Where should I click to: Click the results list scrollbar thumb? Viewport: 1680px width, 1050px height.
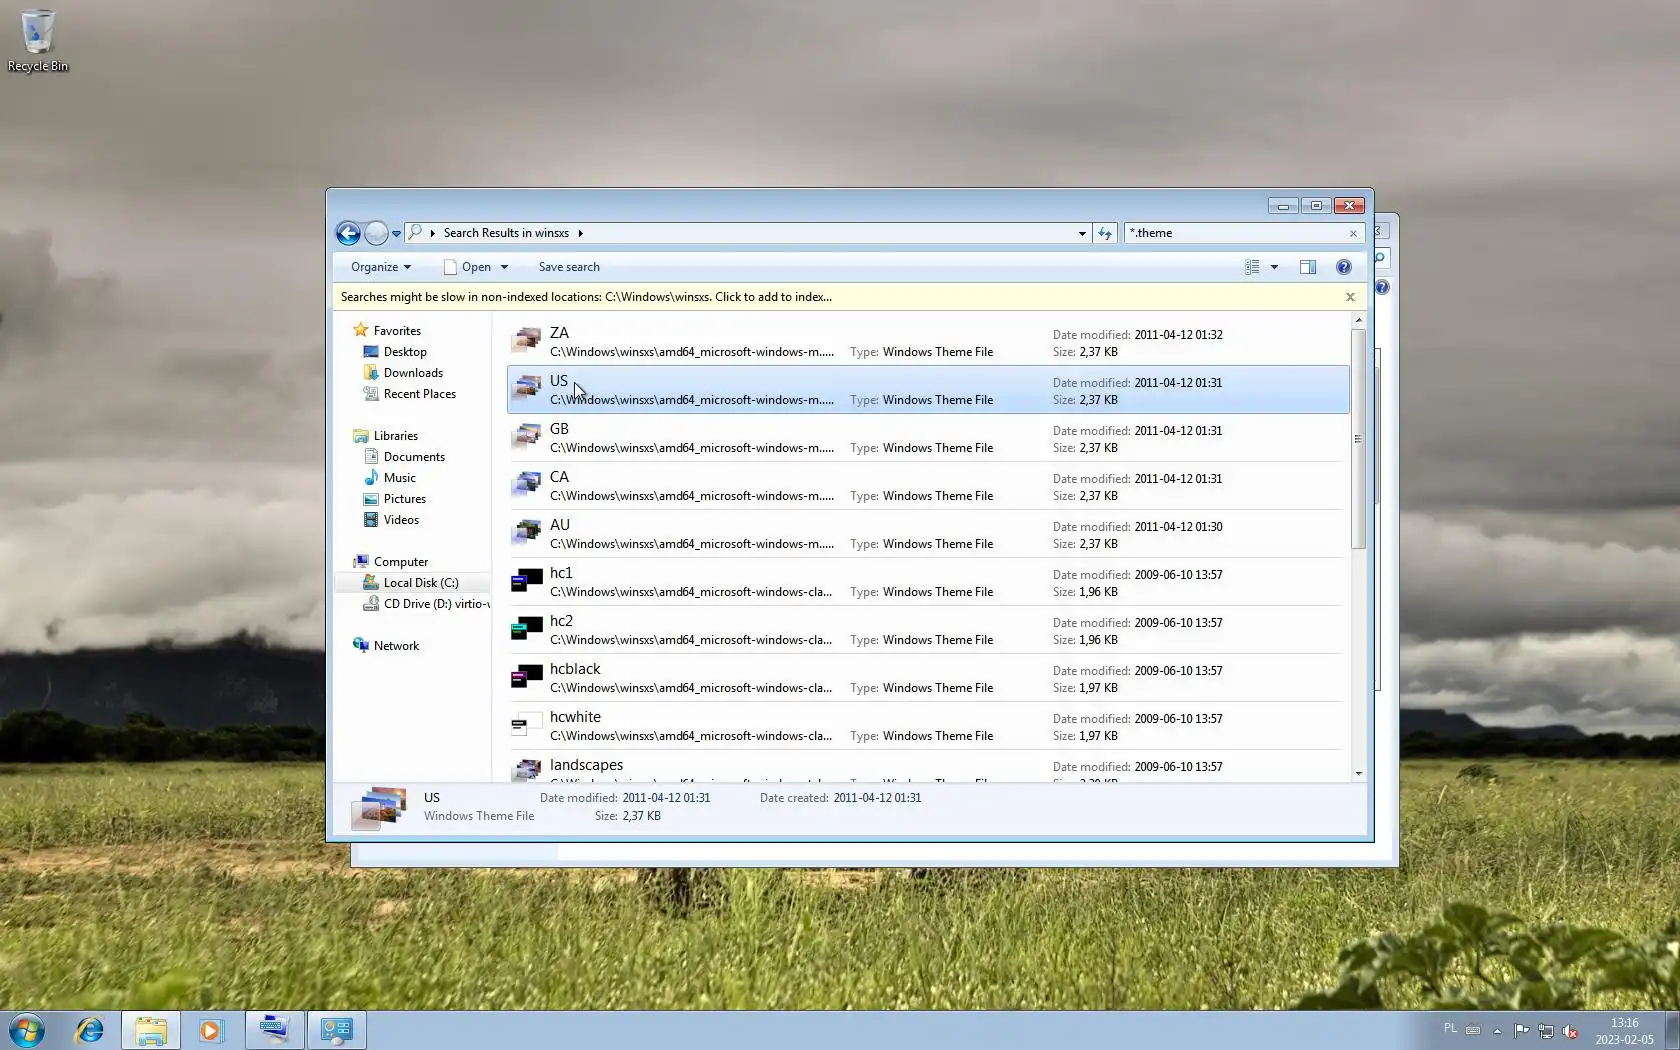[1358, 439]
